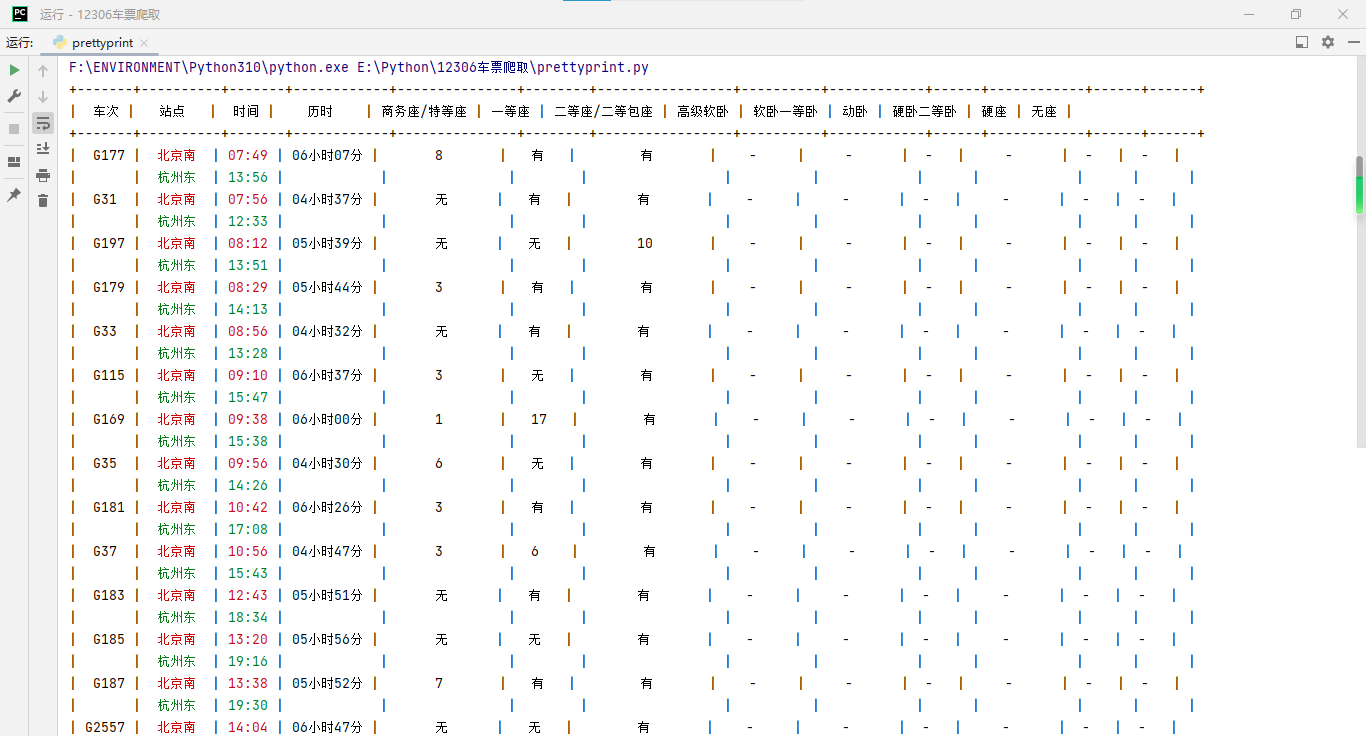This screenshot has width=1366, height=736.
Task: Click the Python icon on prettyprint tab
Action: [60, 43]
